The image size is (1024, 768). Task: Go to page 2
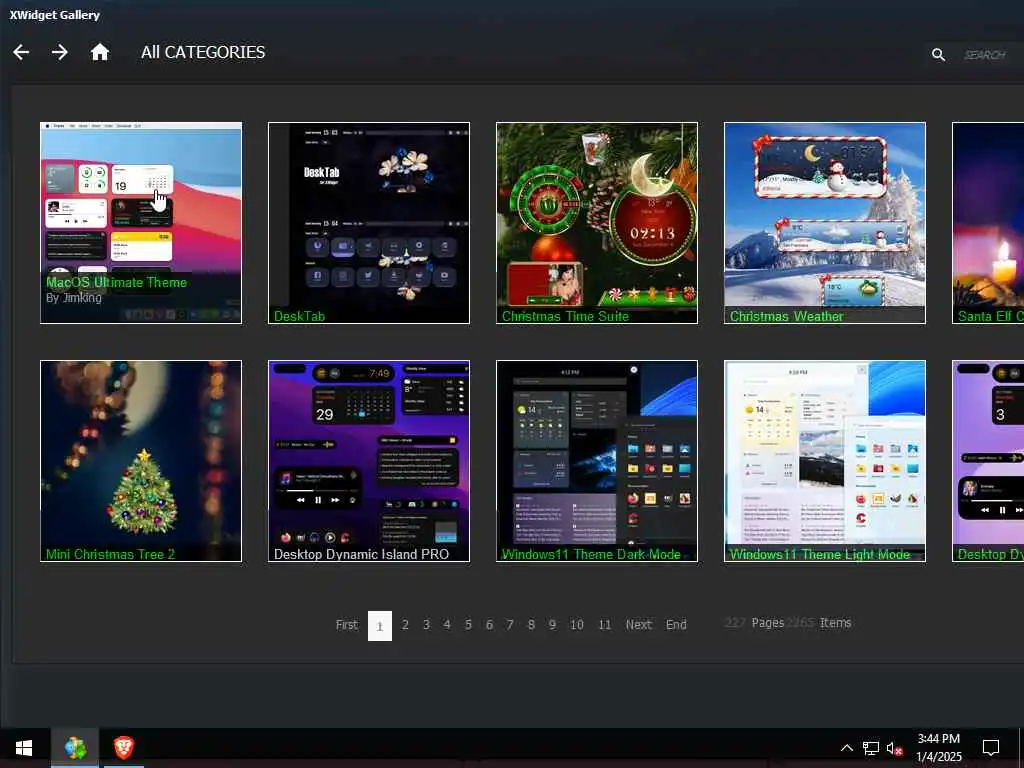pos(405,625)
